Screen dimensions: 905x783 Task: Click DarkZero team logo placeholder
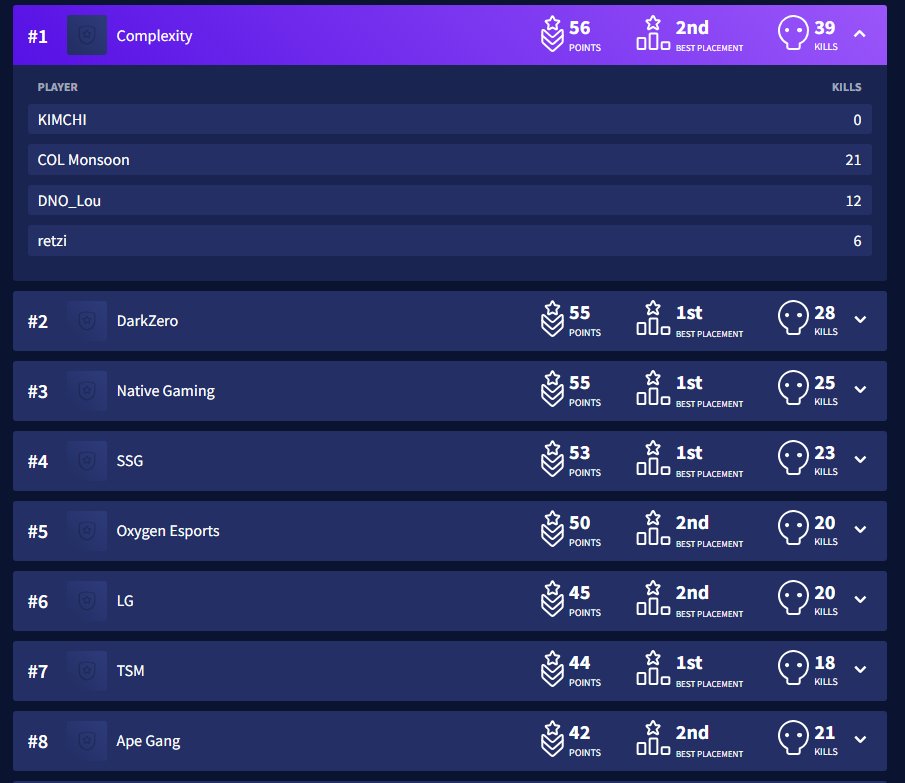(87, 321)
